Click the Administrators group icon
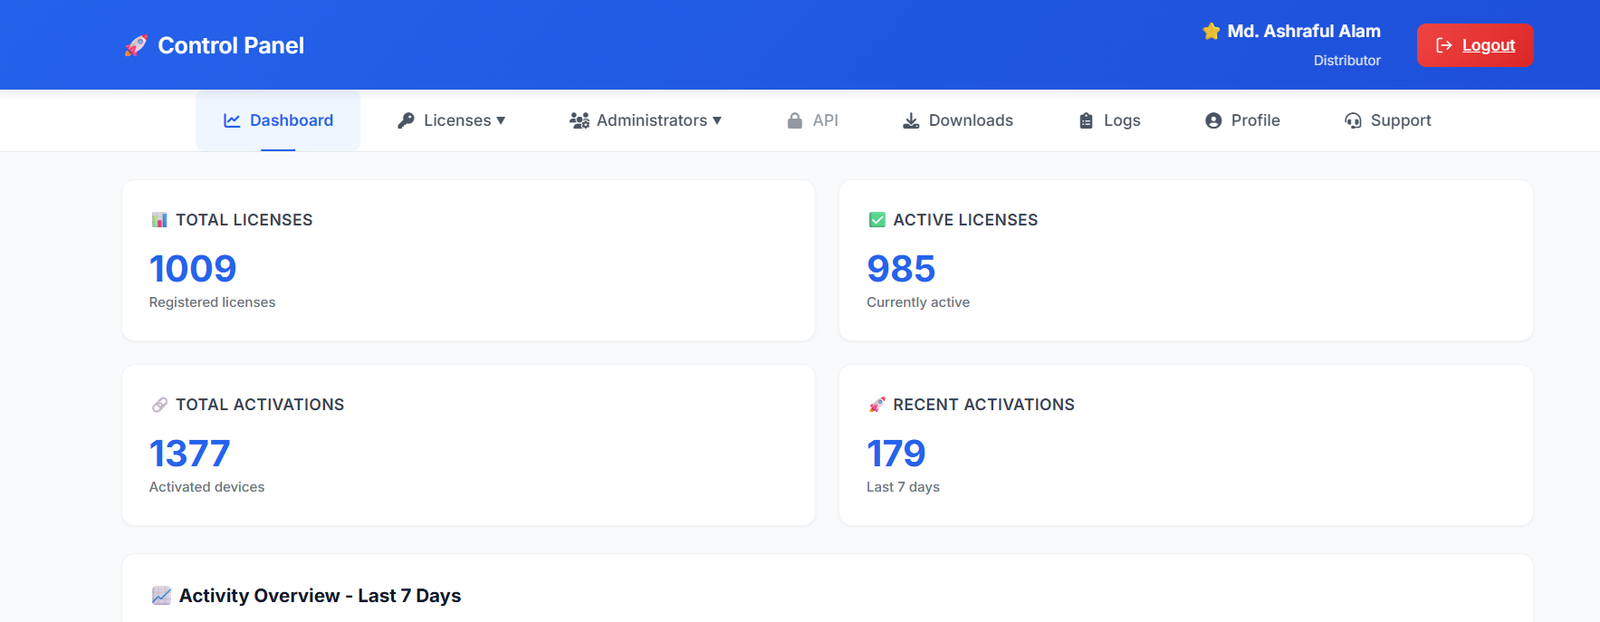 point(579,121)
